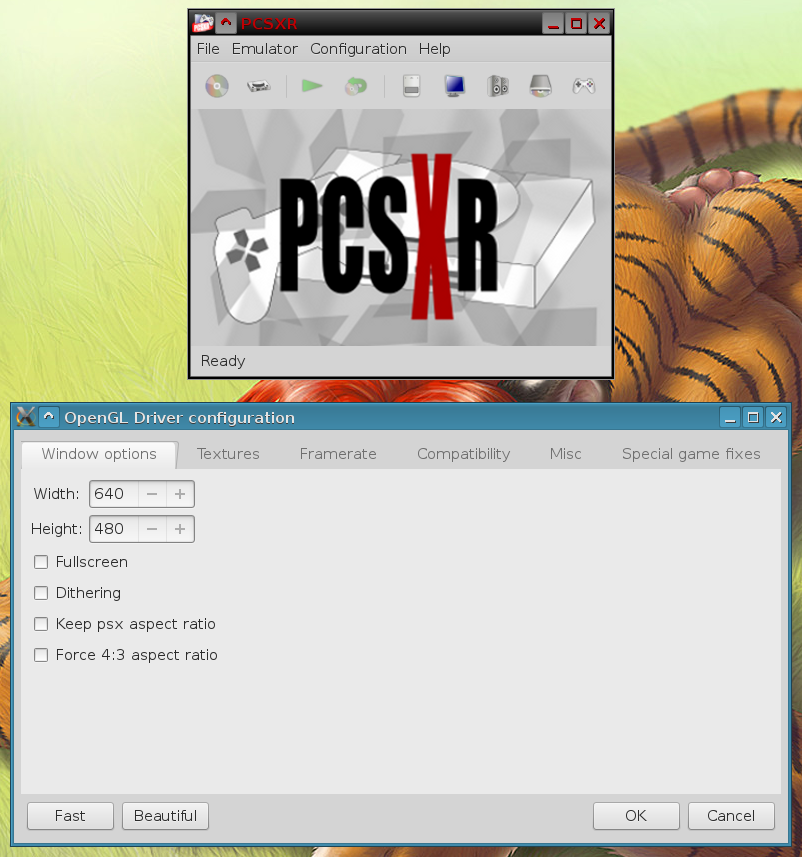
Task: Select the Window options tab
Action: [99, 454]
